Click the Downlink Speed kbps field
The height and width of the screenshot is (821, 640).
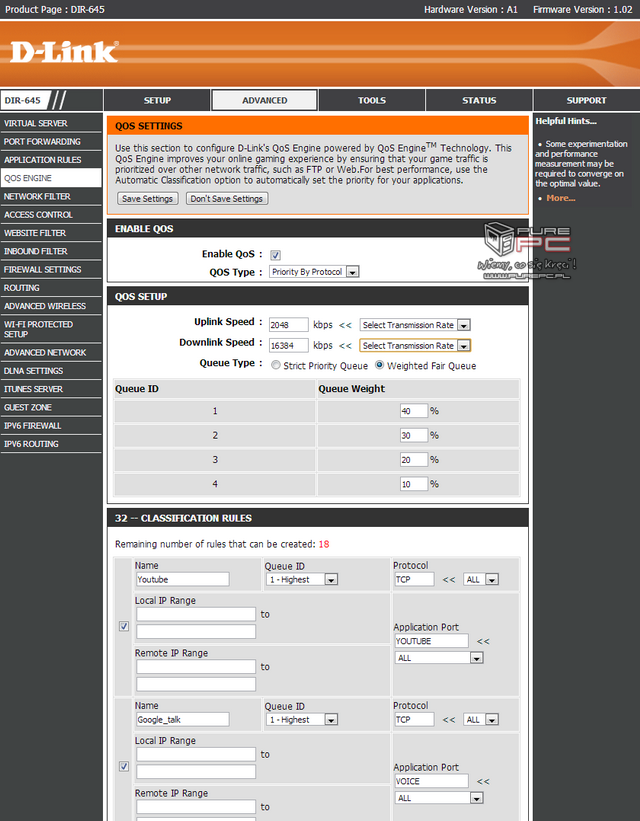pos(289,345)
